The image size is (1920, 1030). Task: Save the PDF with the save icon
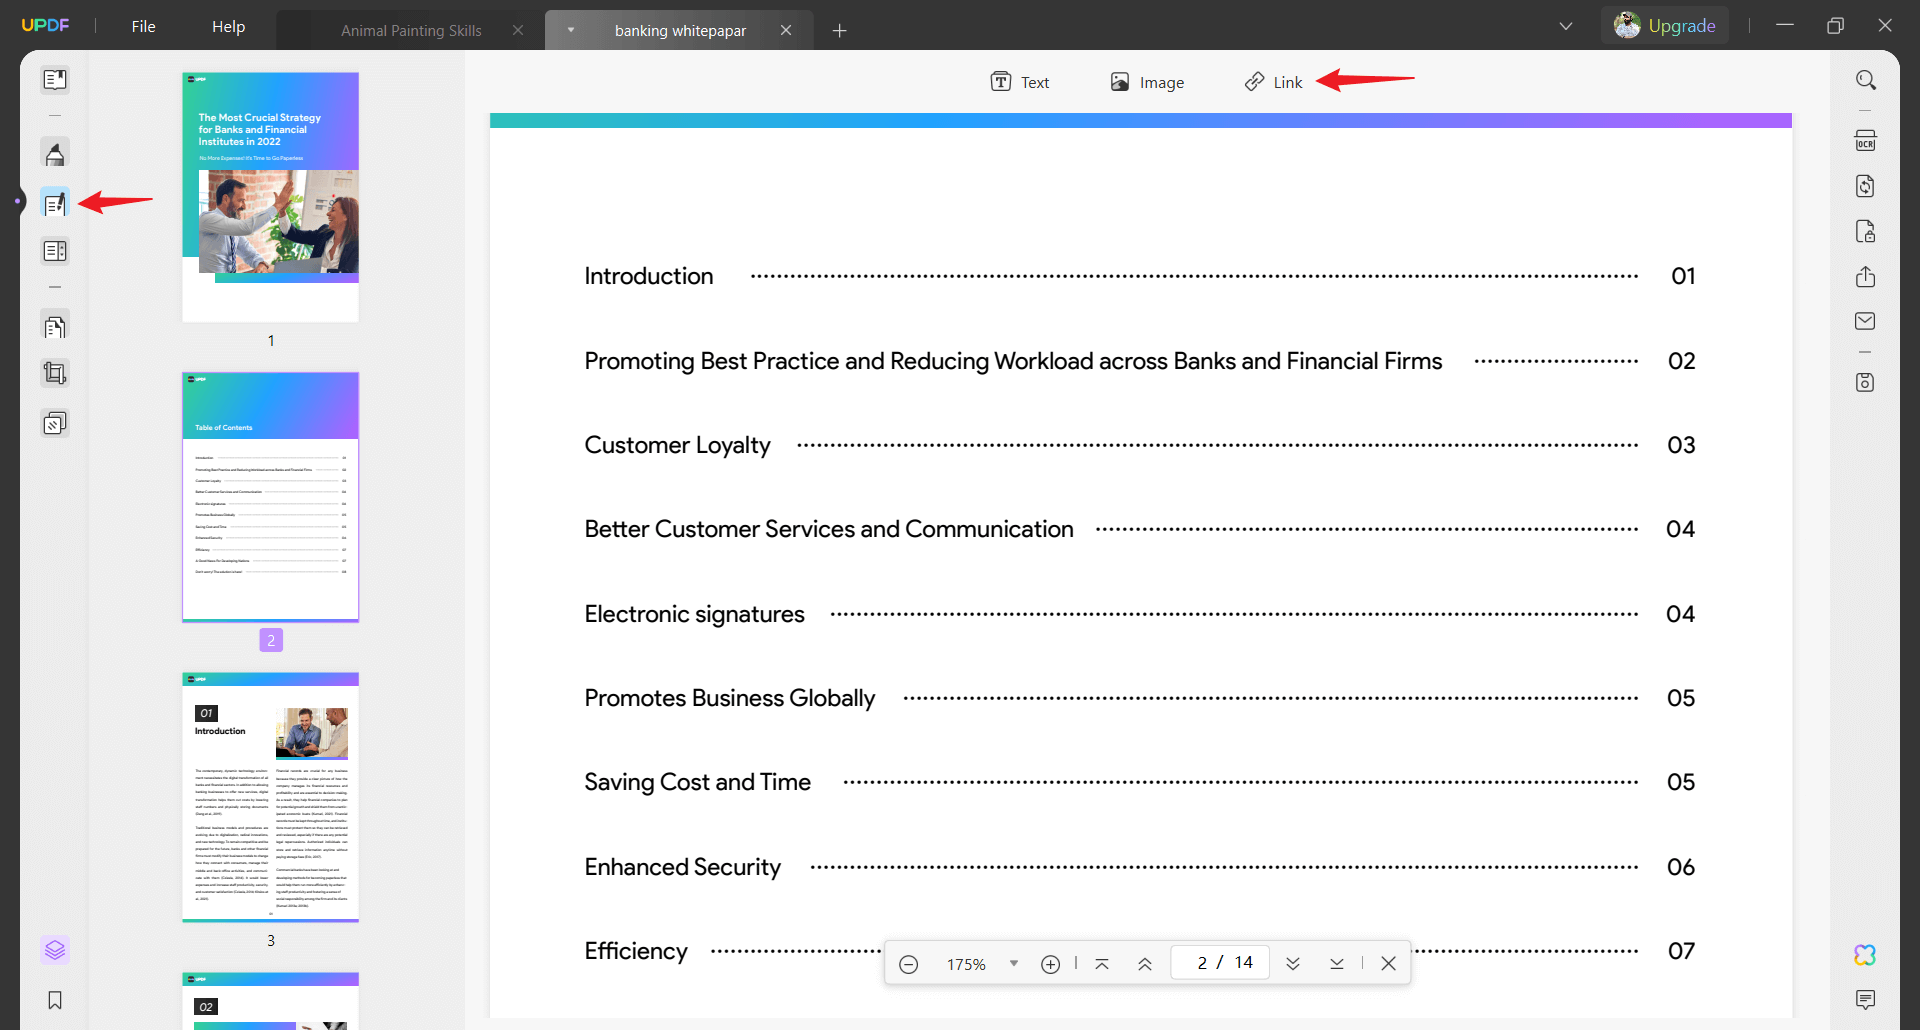tap(1866, 381)
